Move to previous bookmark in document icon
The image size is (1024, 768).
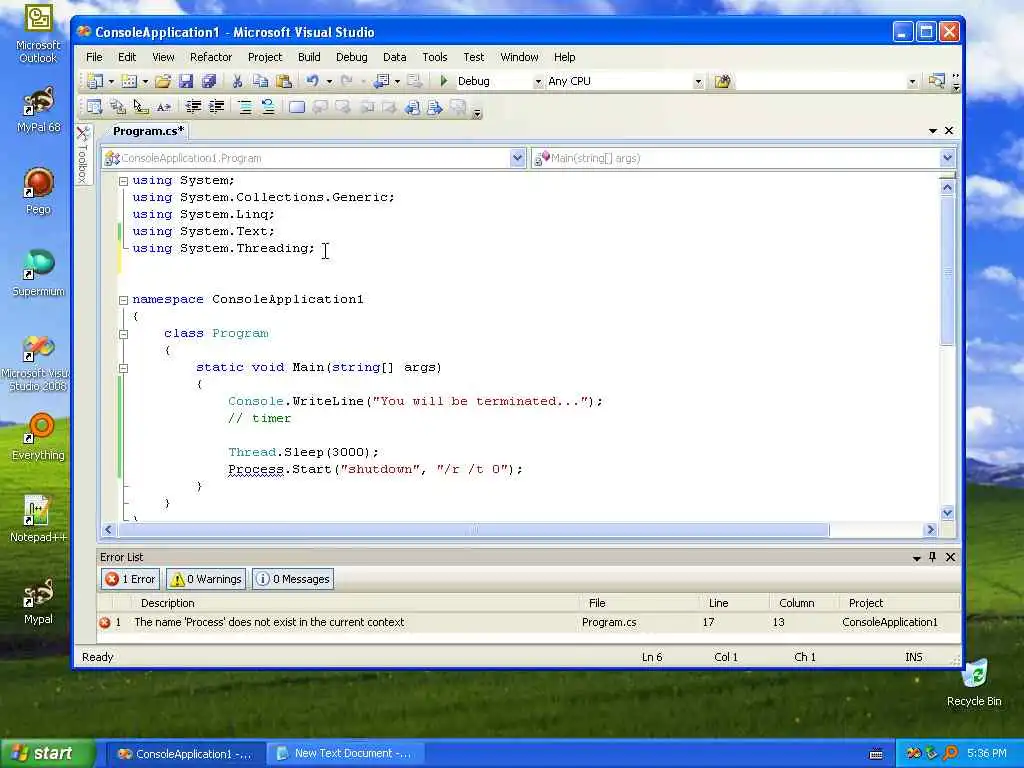(411, 107)
